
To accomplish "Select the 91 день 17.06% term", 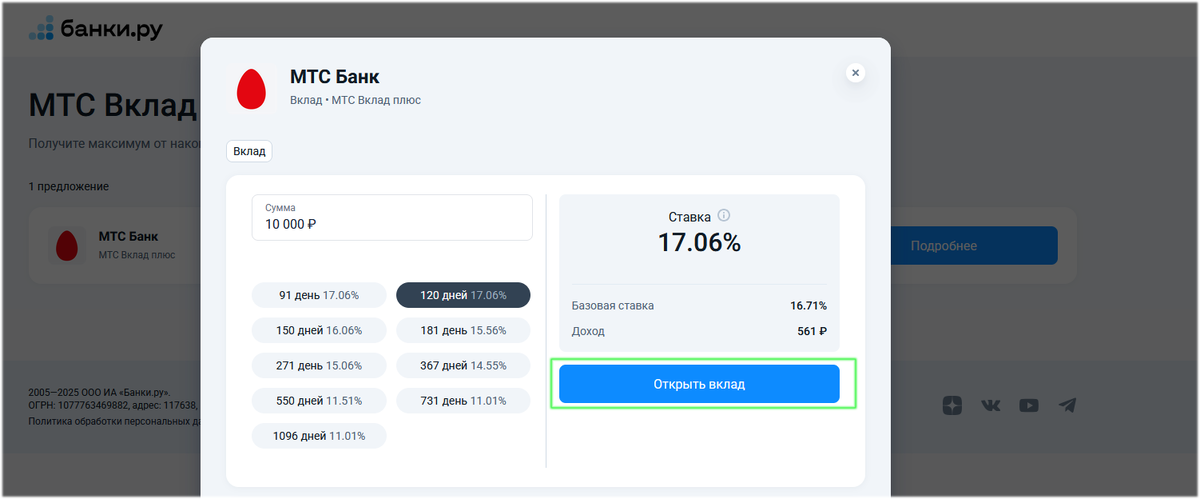I will [319, 295].
